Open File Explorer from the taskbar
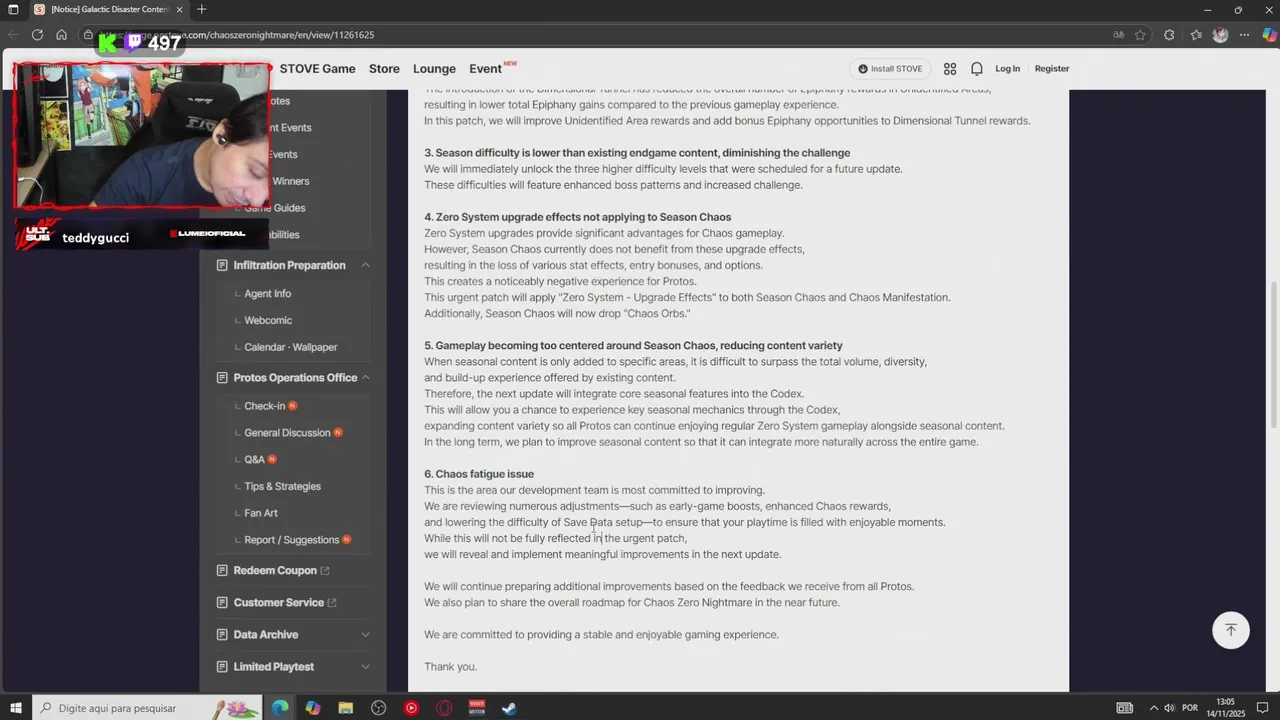This screenshot has height=720, width=1280. click(x=345, y=708)
